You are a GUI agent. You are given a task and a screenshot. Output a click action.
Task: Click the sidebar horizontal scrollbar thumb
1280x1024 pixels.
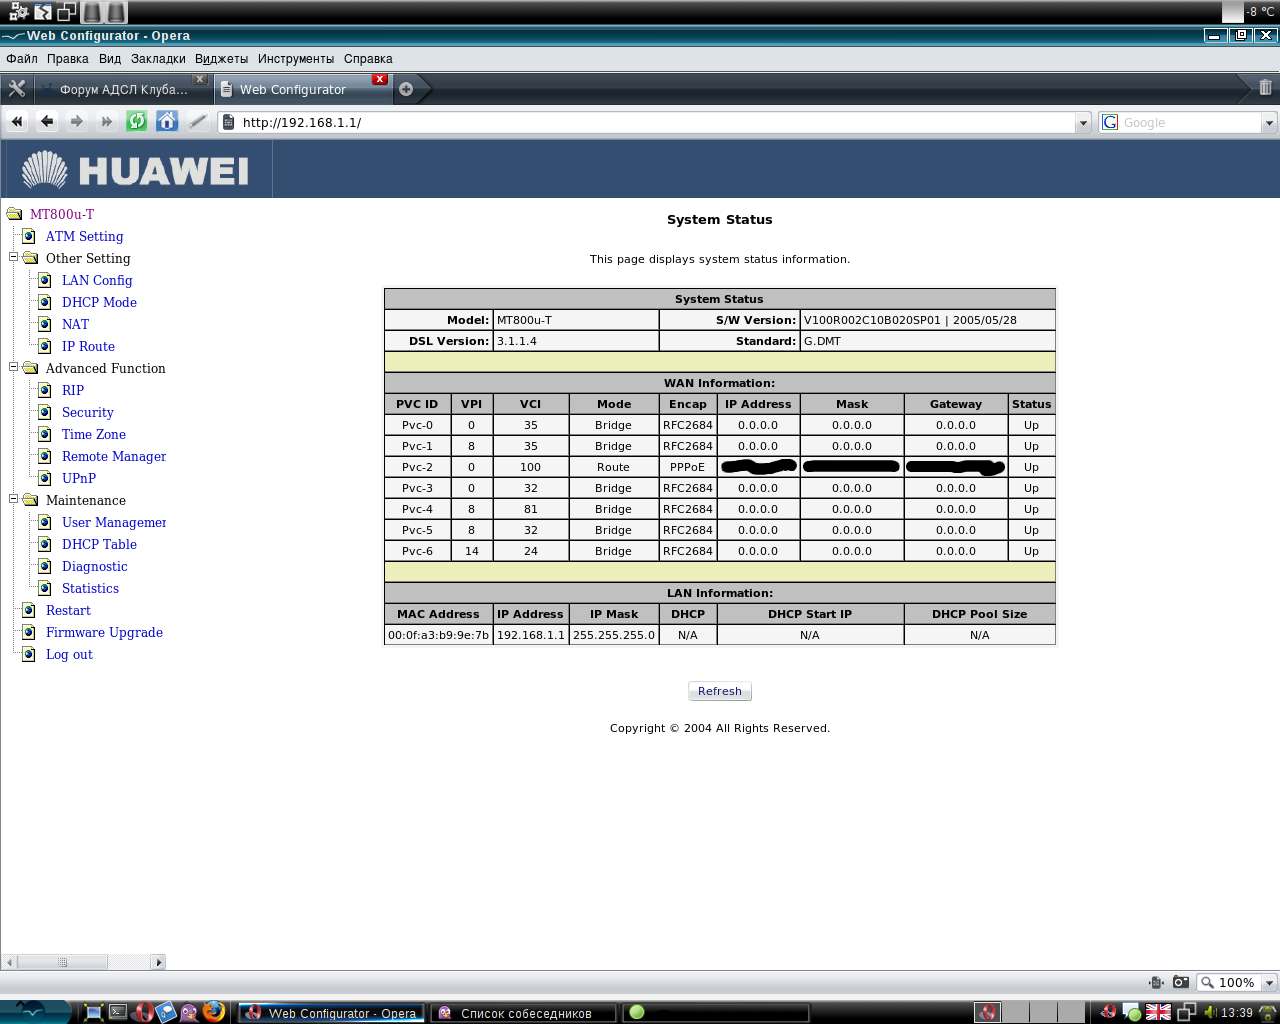62,962
